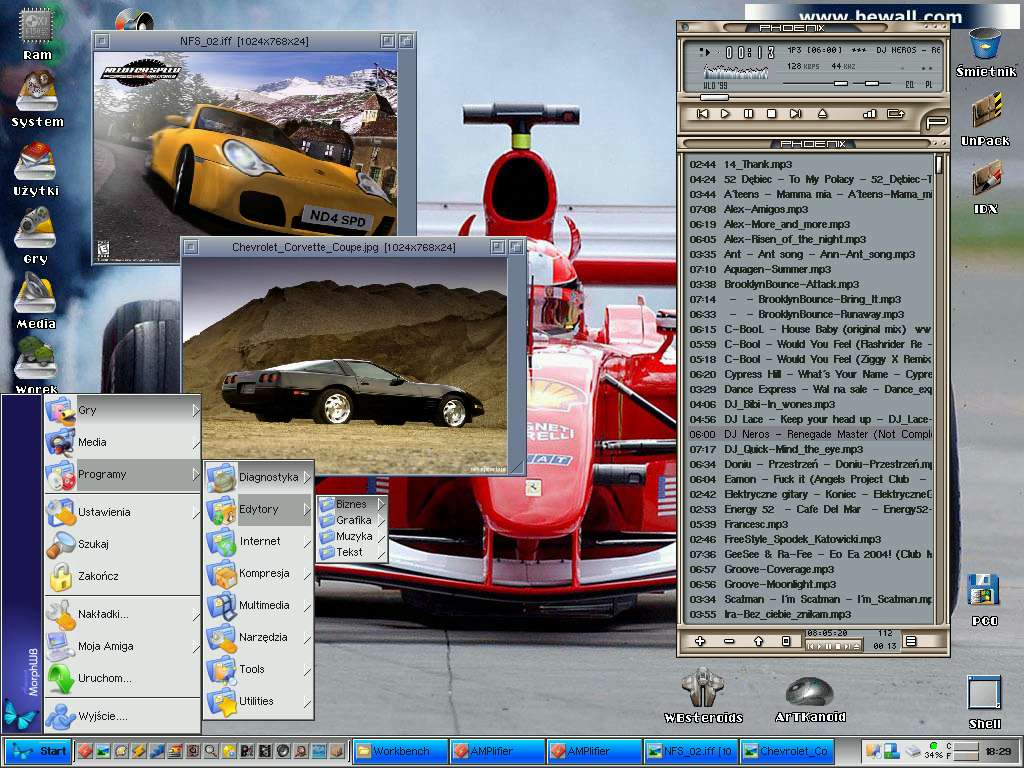Click the printer icon in the system tray
The width and height of the screenshot is (1024, 768).
pos(912,752)
